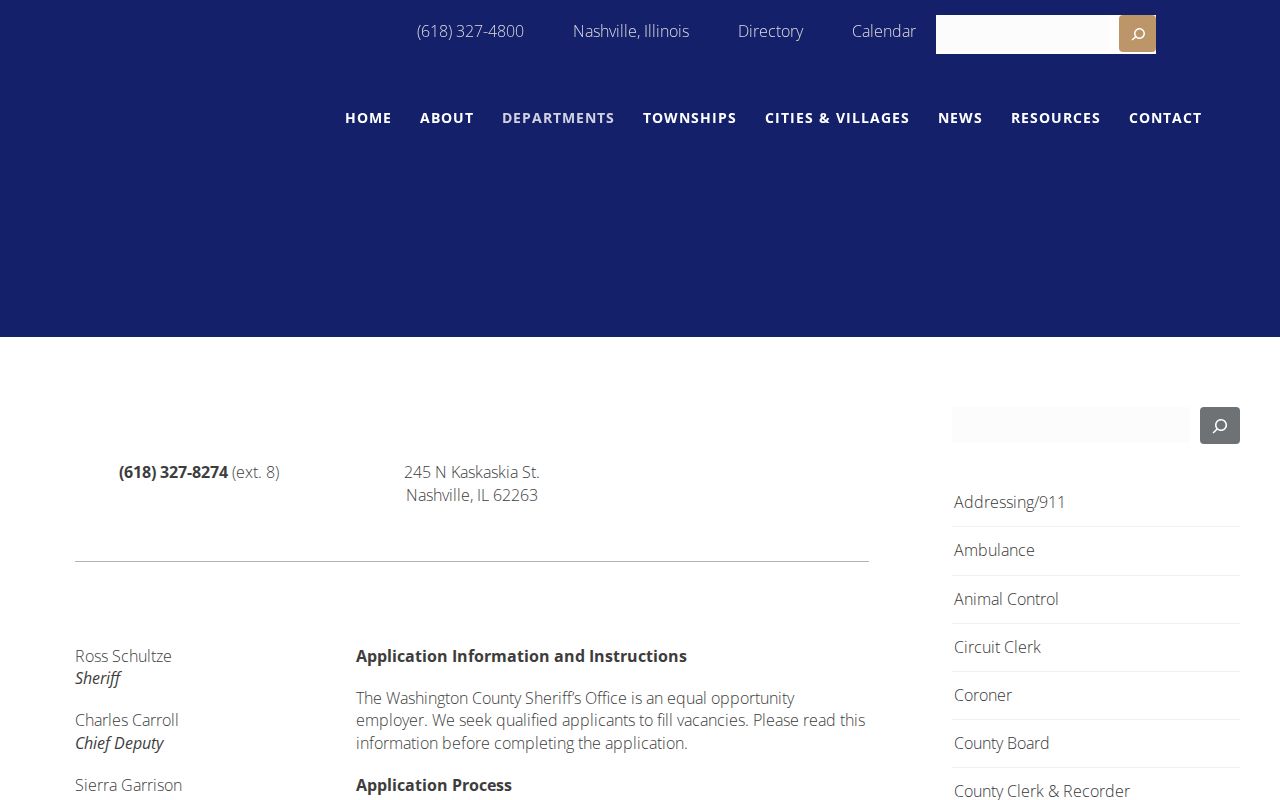Focus the header search input field

click(1027, 34)
